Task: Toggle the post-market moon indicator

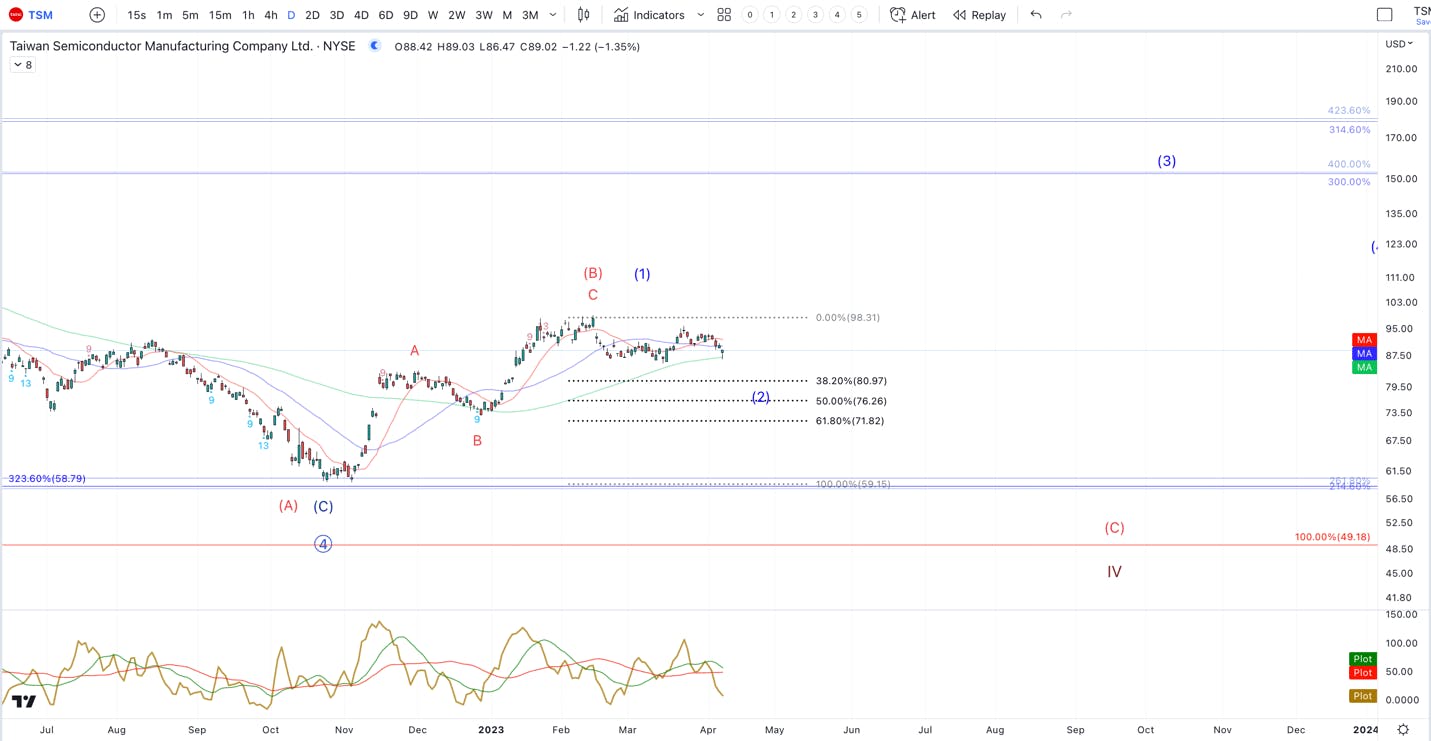Action: (374, 46)
